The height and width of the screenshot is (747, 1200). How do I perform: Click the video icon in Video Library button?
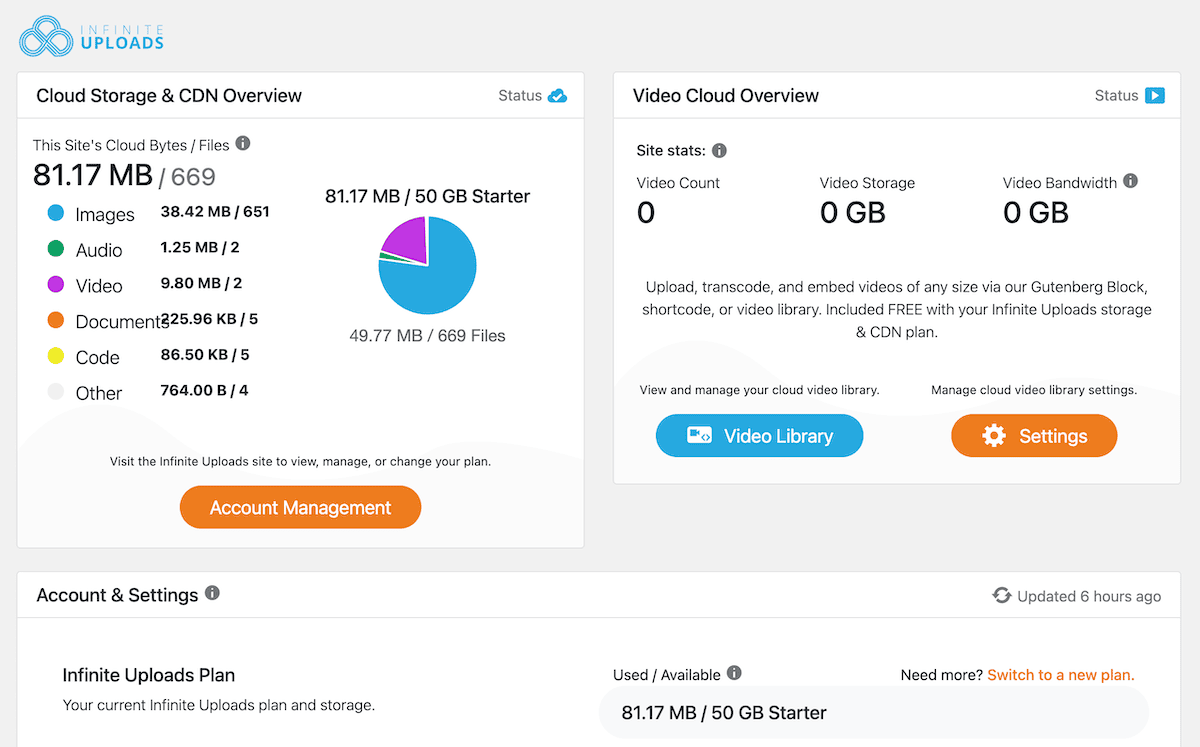[699, 436]
